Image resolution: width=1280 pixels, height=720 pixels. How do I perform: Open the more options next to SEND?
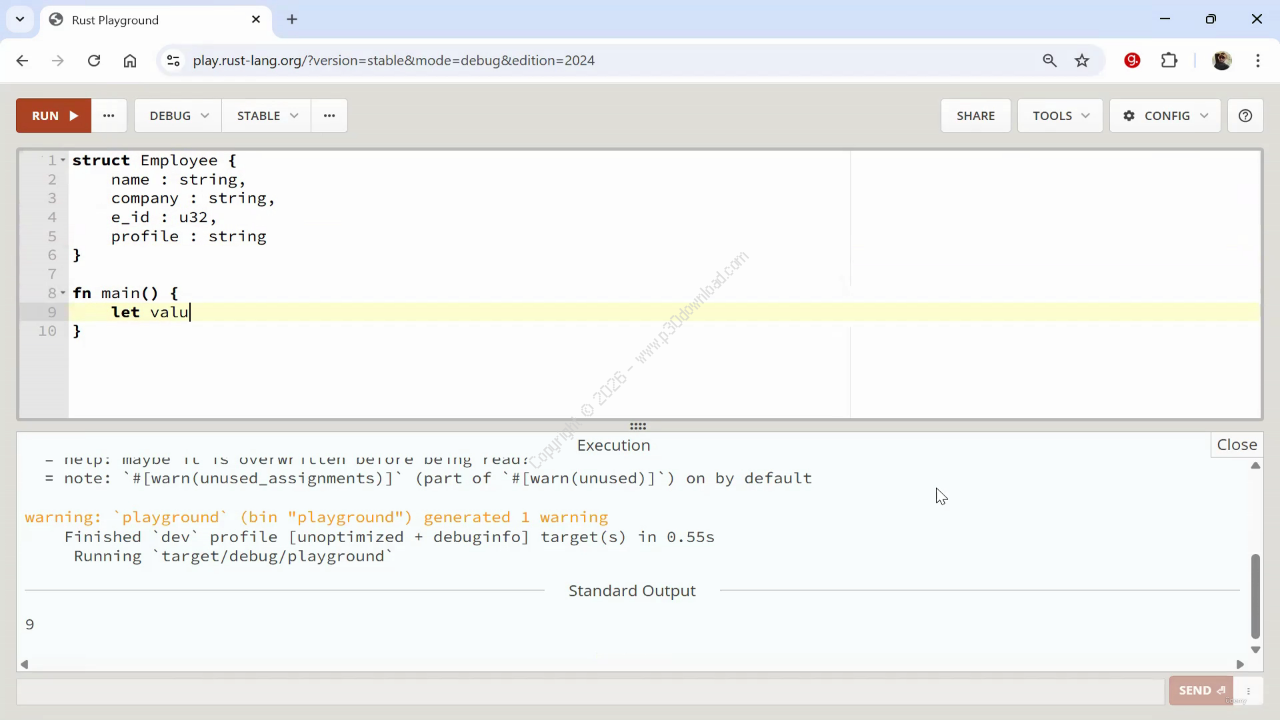1248,691
